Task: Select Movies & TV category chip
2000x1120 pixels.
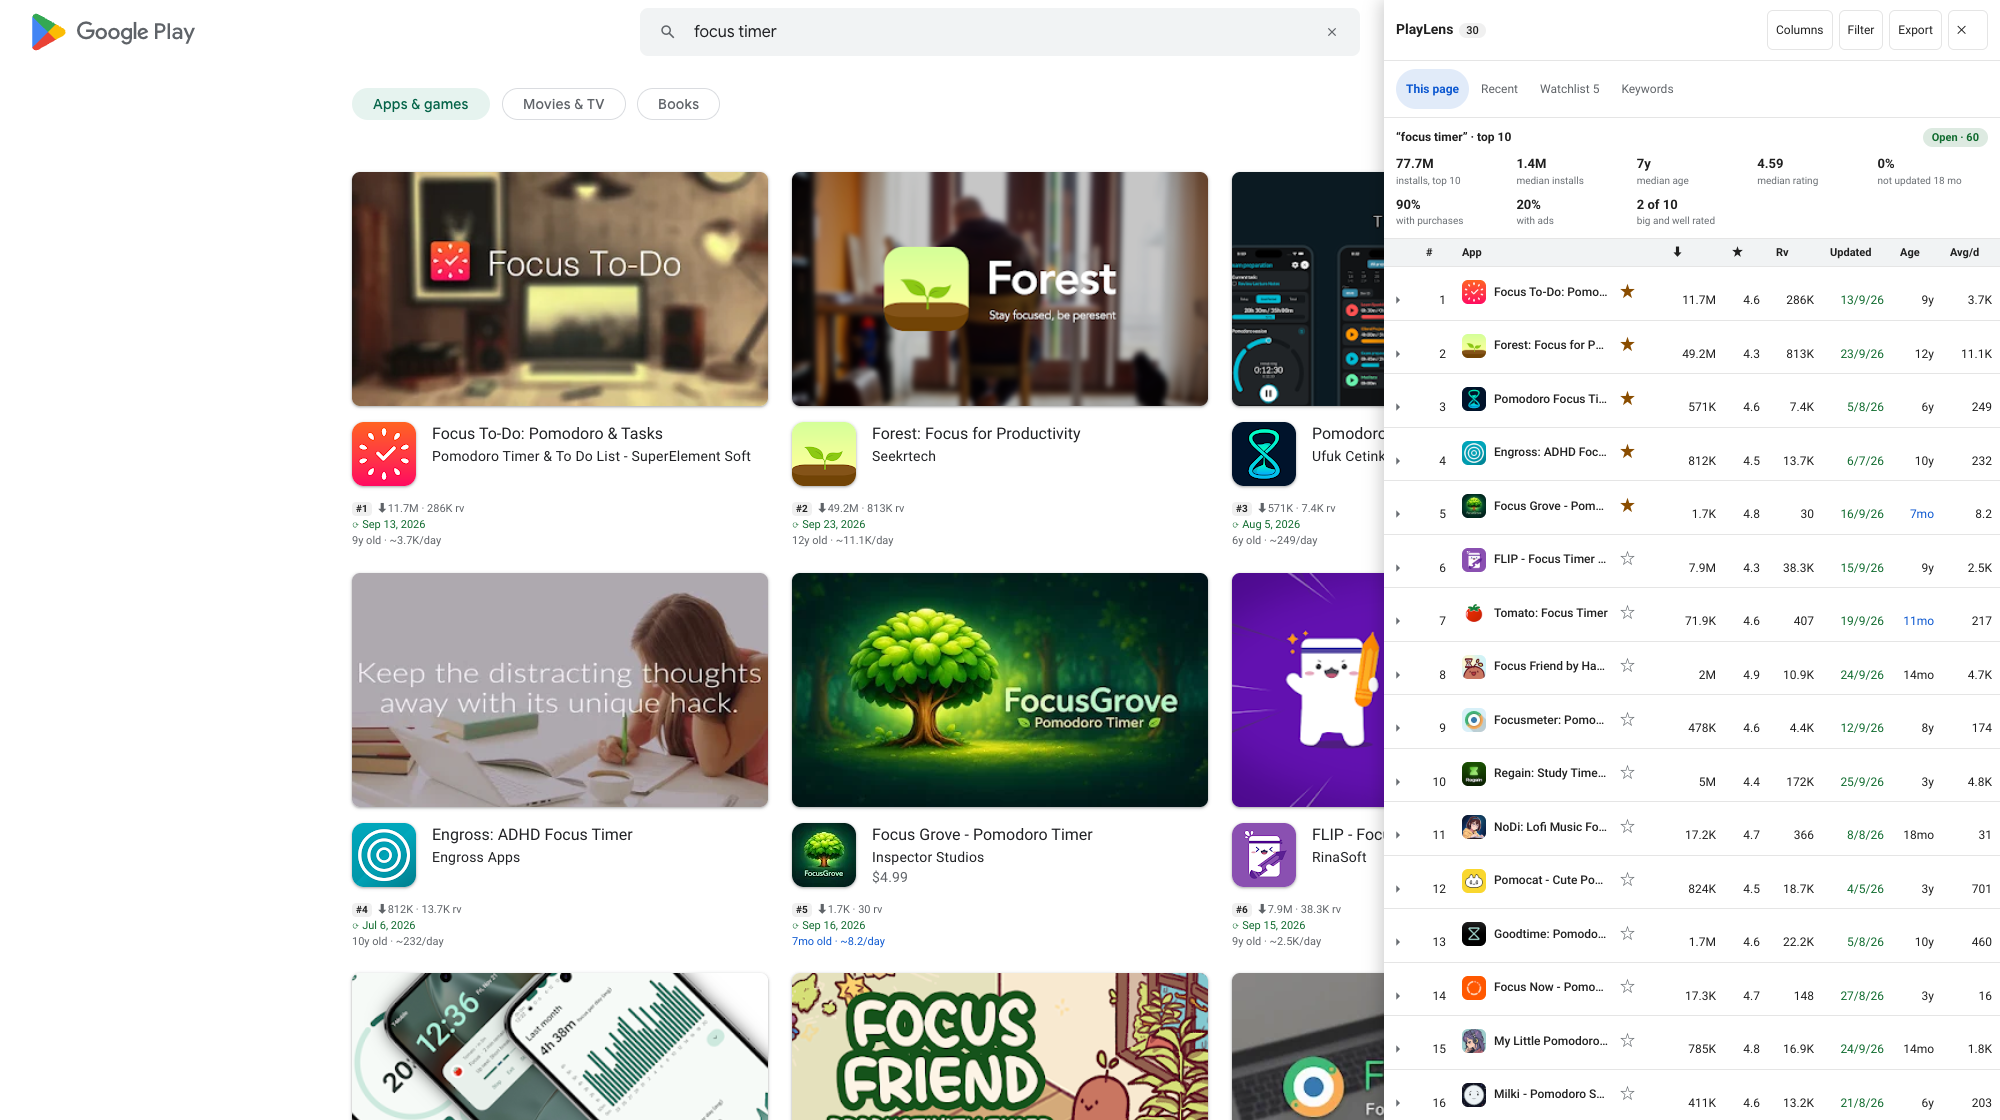Action: [564, 104]
